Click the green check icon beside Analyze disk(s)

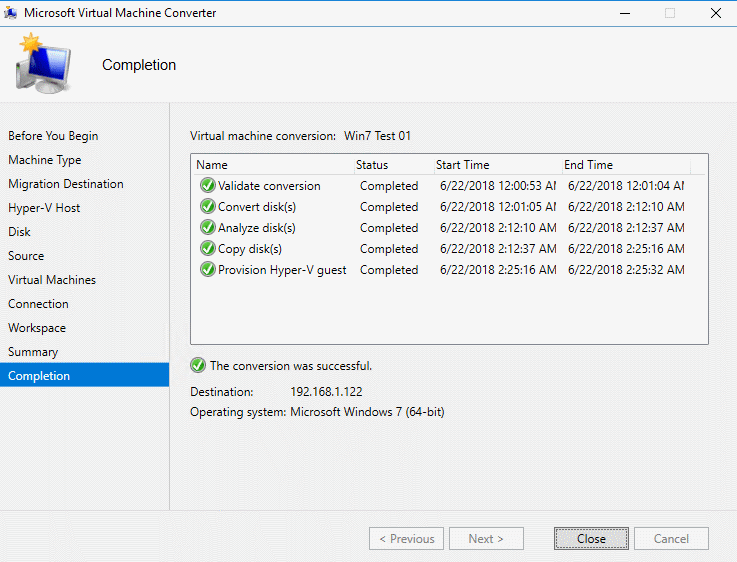pos(207,227)
